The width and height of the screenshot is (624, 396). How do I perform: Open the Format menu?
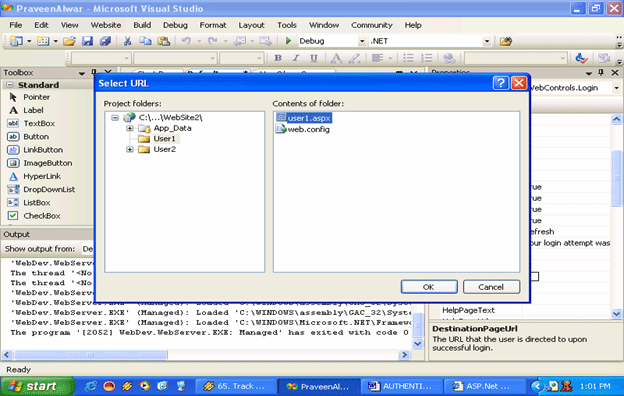pyautogui.click(x=213, y=25)
